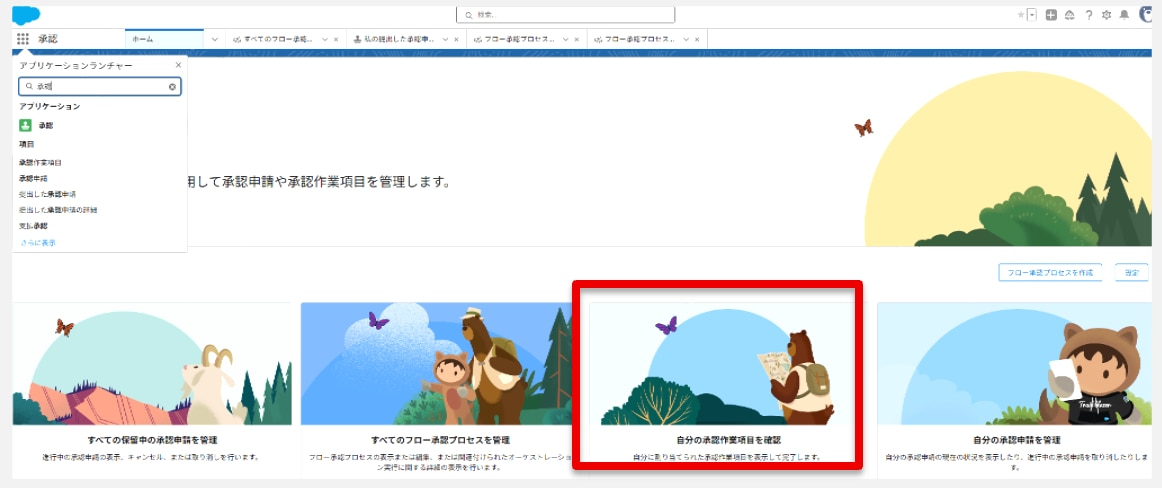Switch to the すべてのフロー承認 tab

click(x=273, y=39)
